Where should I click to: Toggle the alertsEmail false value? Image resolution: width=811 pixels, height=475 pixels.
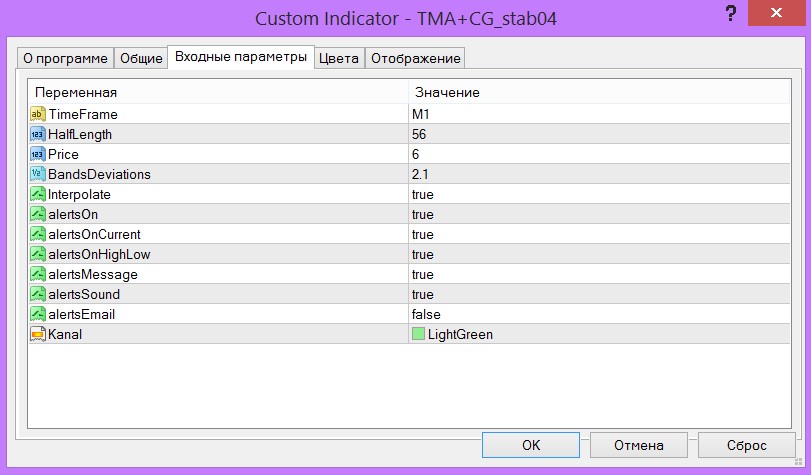click(599, 314)
